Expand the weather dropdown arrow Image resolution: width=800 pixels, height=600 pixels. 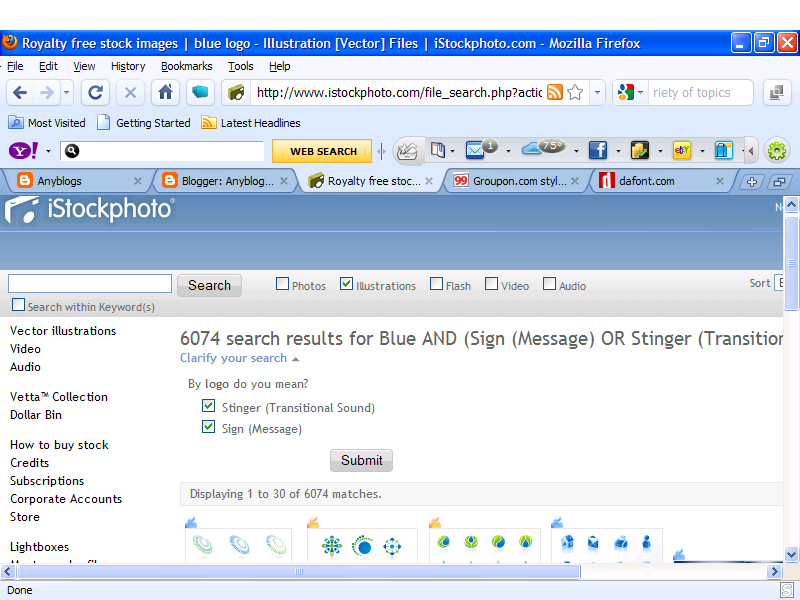coord(576,151)
